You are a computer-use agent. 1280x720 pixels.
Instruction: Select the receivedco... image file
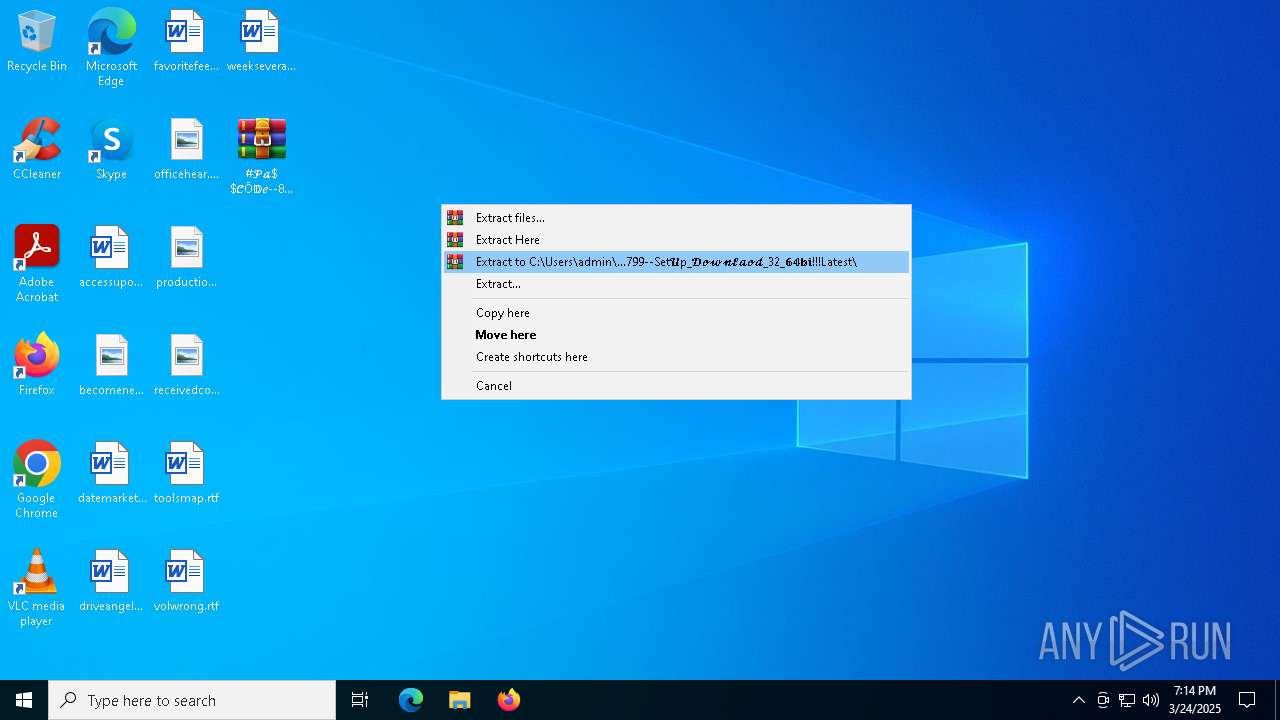click(186, 366)
